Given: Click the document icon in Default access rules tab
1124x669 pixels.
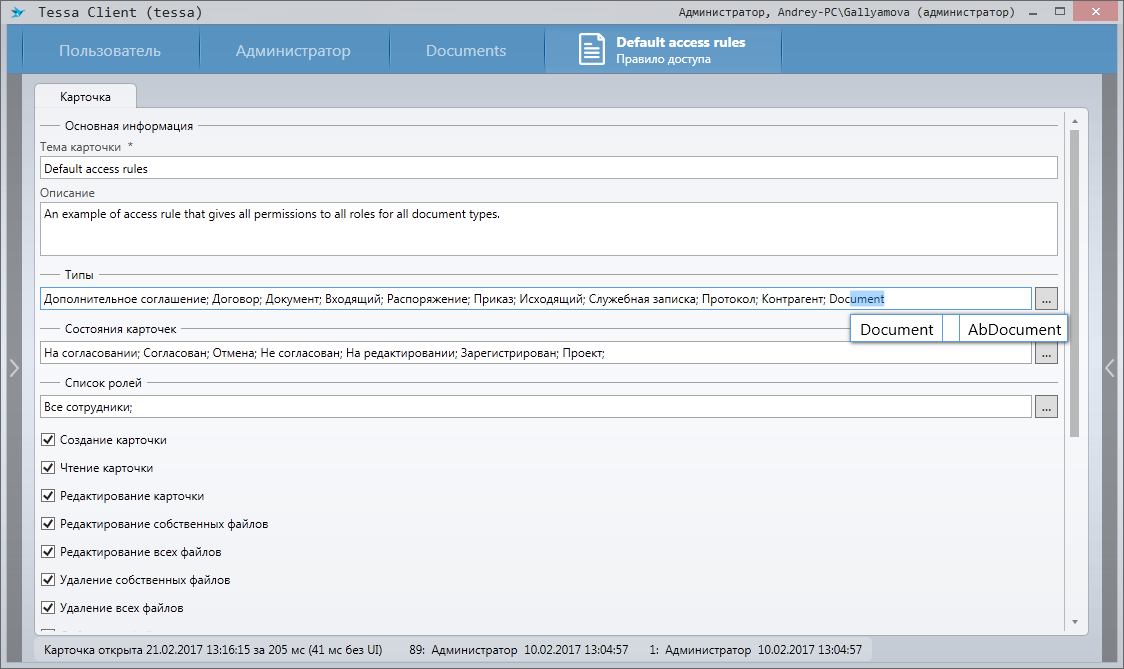Looking at the screenshot, I should (x=592, y=50).
